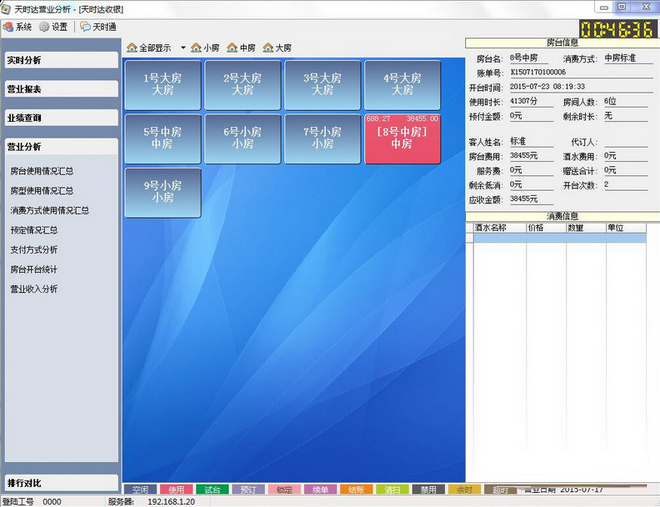Click the house icon for 大房 filter
660x507 pixels.
click(x=268, y=48)
